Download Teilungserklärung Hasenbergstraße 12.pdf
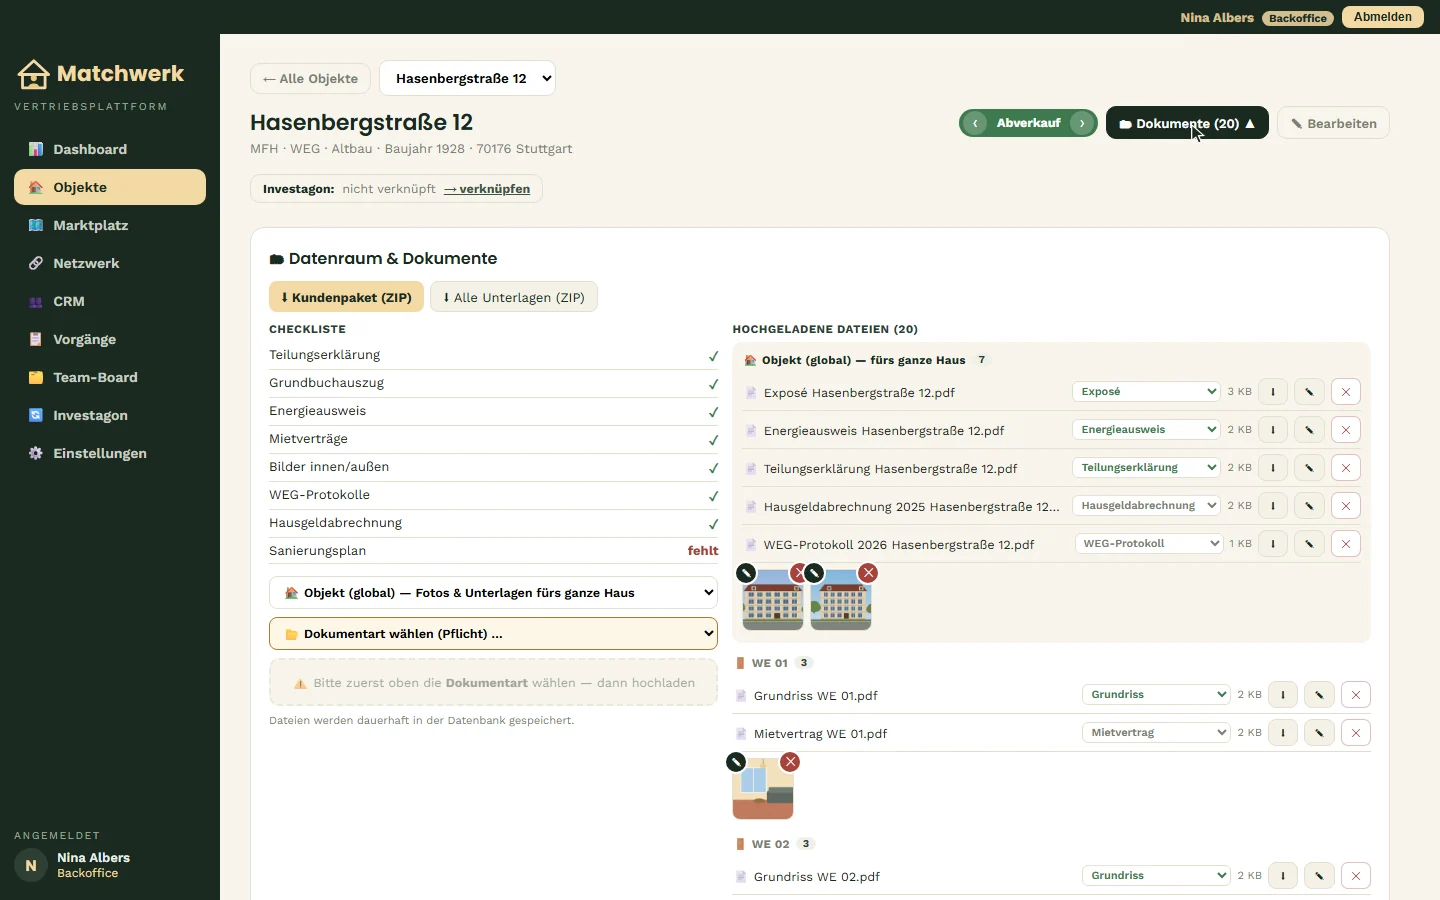This screenshot has height=900, width=1440. 1273,468
